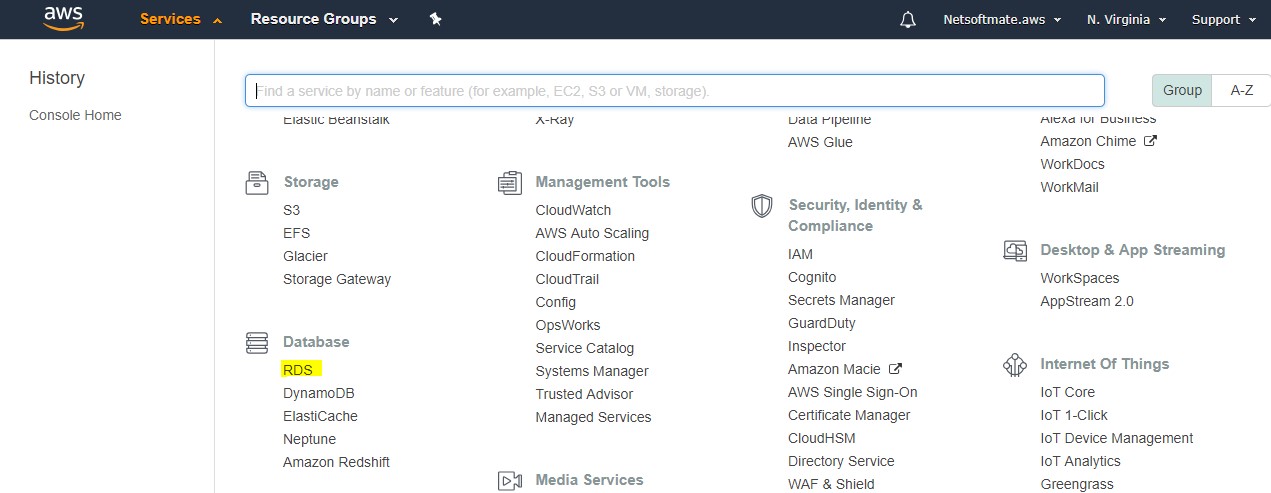
Task: Click the Storage category icon
Action: pyautogui.click(x=257, y=183)
